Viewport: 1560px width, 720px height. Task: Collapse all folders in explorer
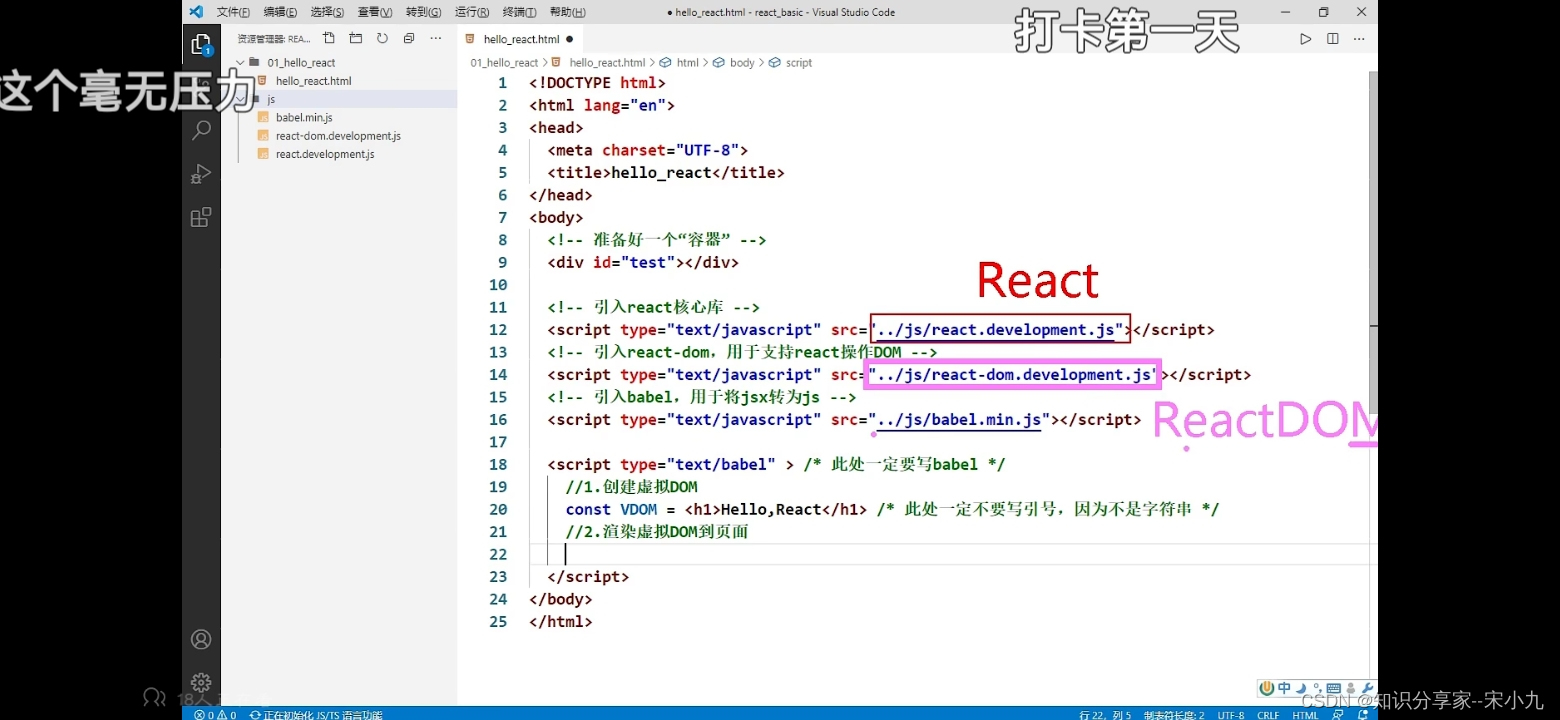pos(409,38)
